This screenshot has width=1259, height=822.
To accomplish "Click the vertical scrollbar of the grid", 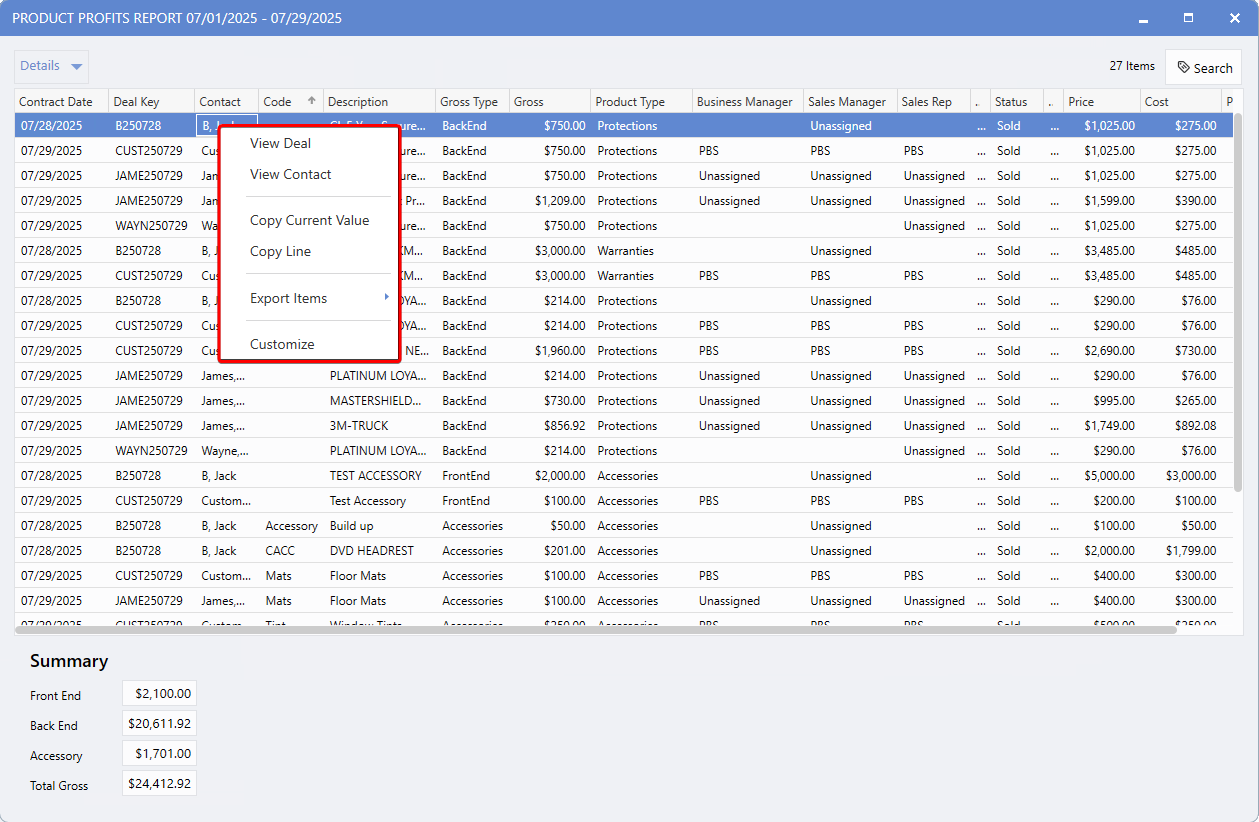I will pos(1236,300).
